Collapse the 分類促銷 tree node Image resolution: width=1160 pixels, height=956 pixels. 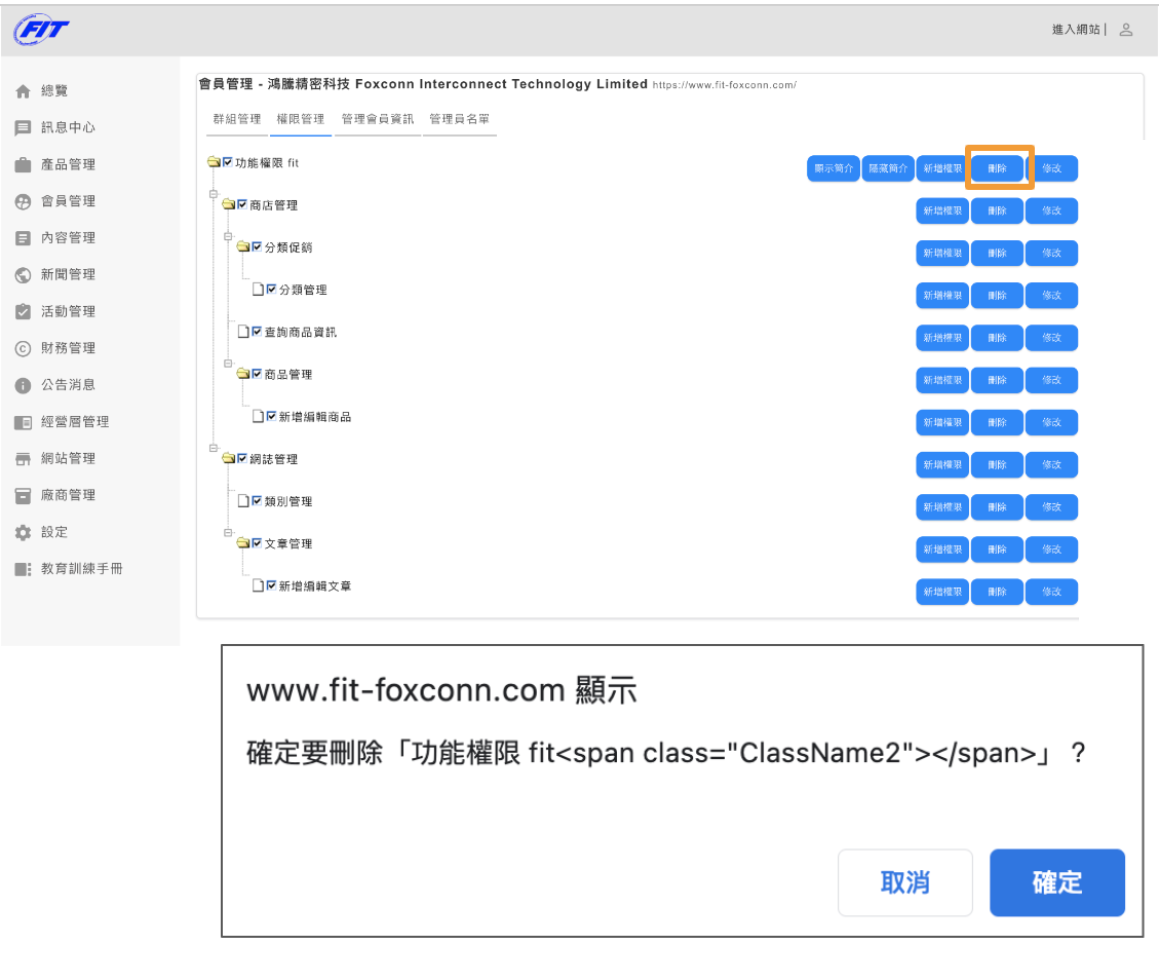click(x=228, y=236)
